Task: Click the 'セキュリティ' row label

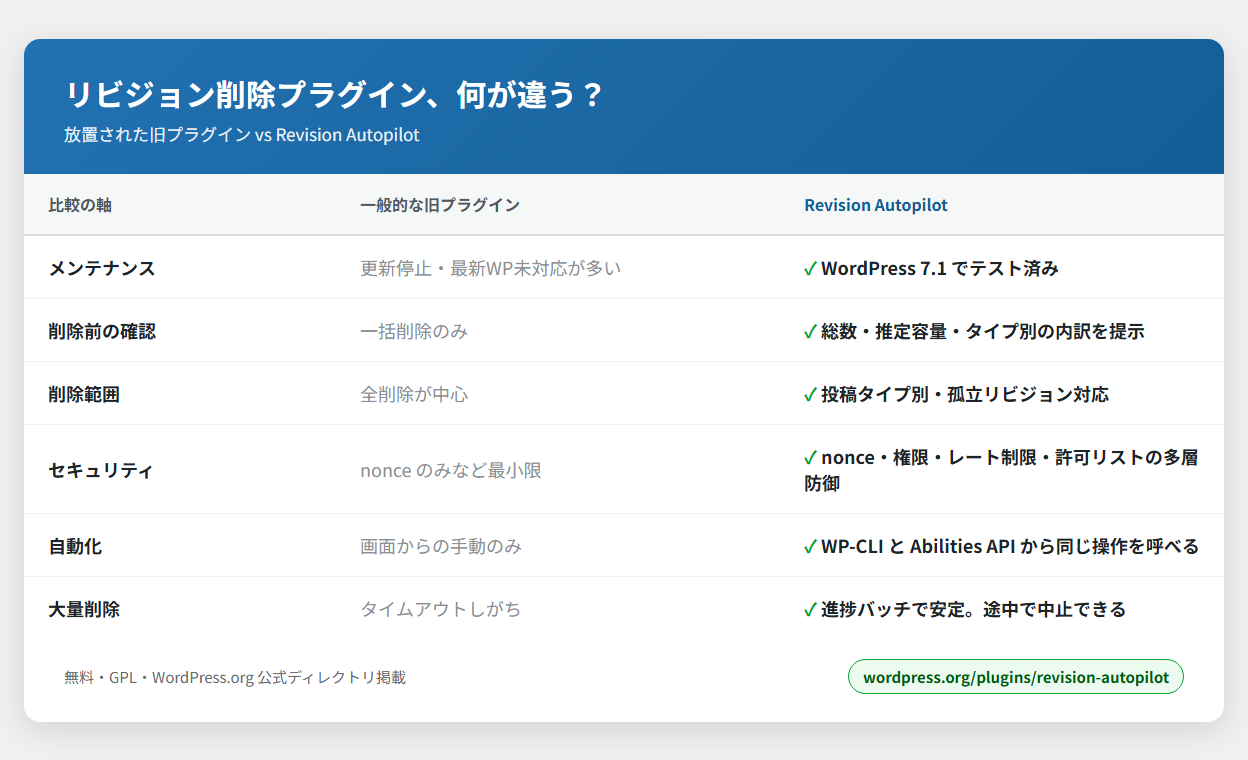Action: [101, 470]
